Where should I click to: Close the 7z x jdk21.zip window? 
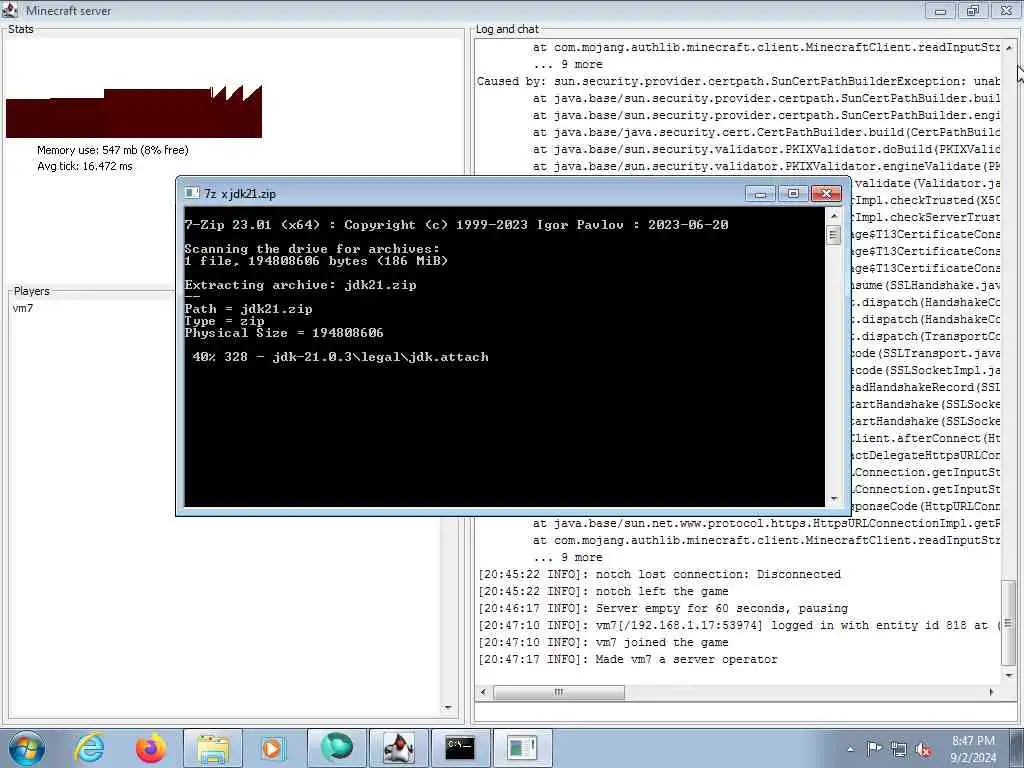click(826, 193)
